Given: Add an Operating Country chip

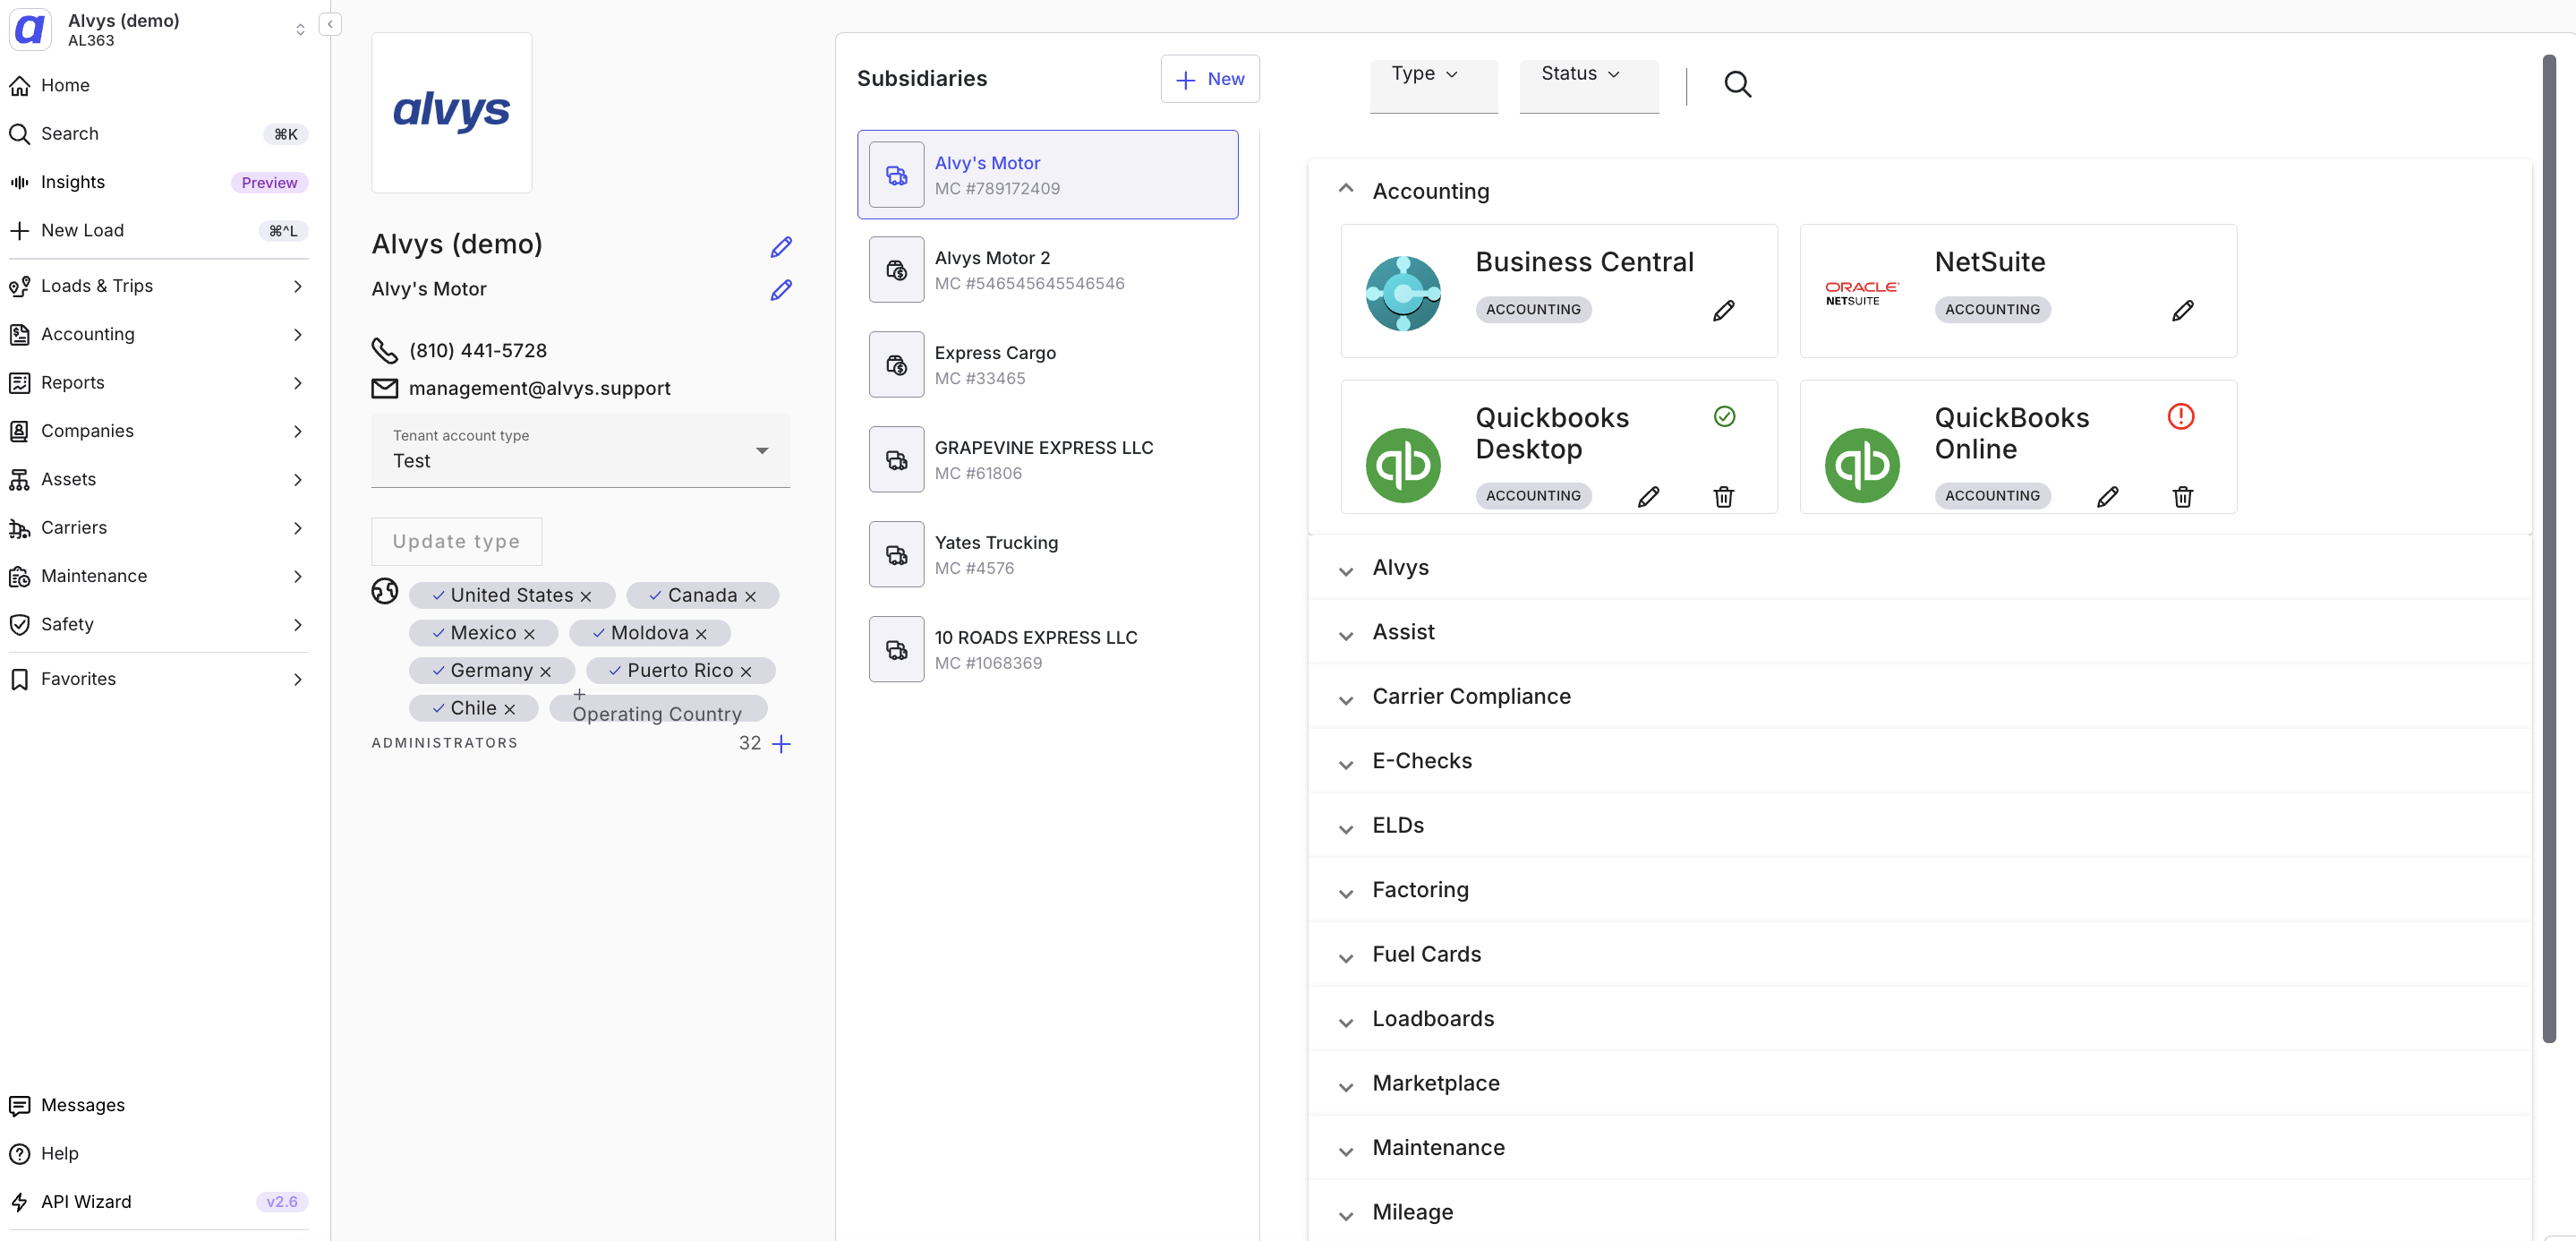Looking at the screenshot, I should (x=658, y=708).
